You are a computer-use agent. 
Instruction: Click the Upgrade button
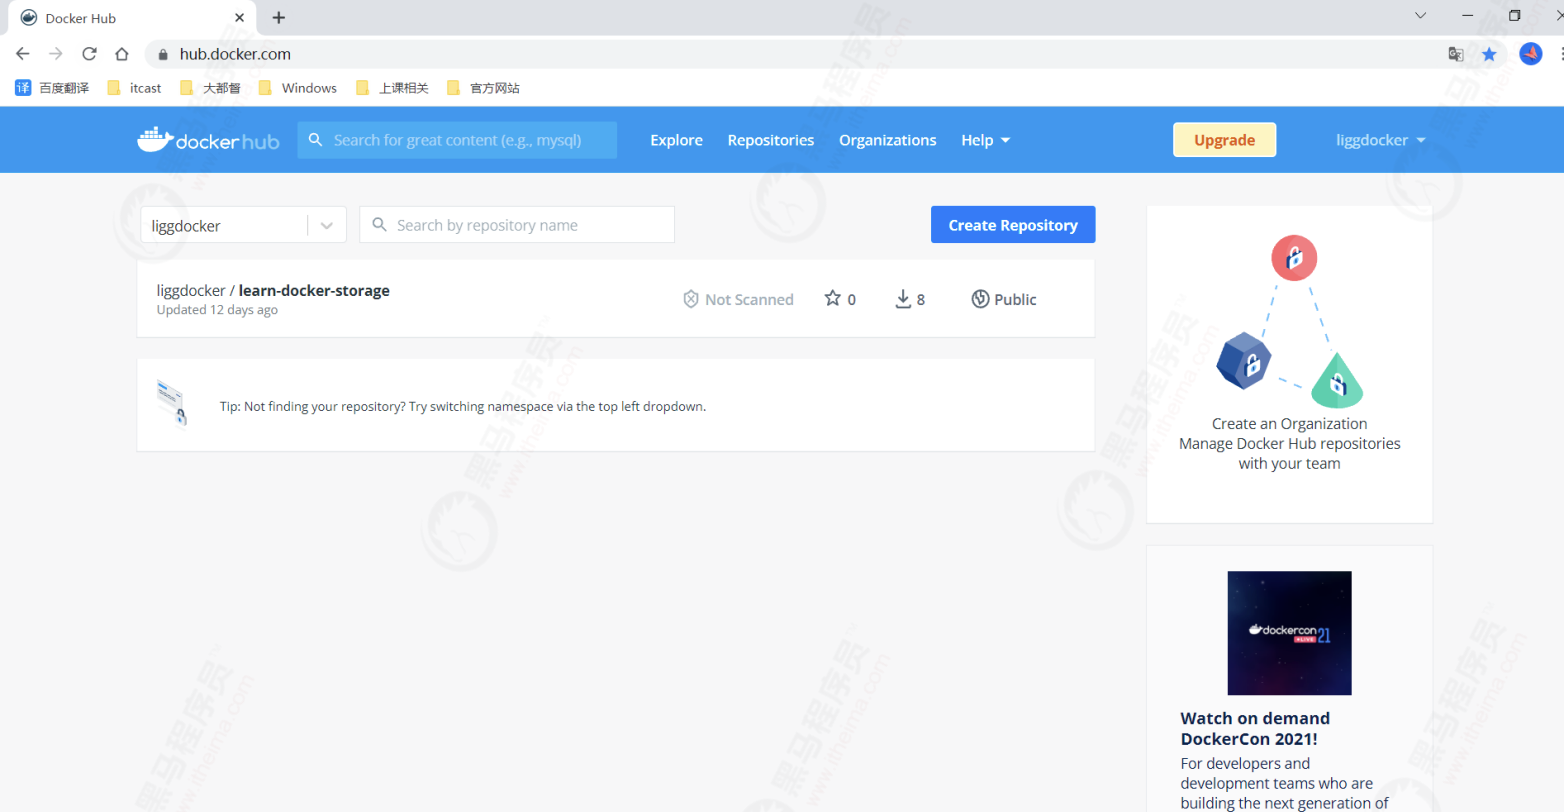pyautogui.click(x=1224, y=140)
